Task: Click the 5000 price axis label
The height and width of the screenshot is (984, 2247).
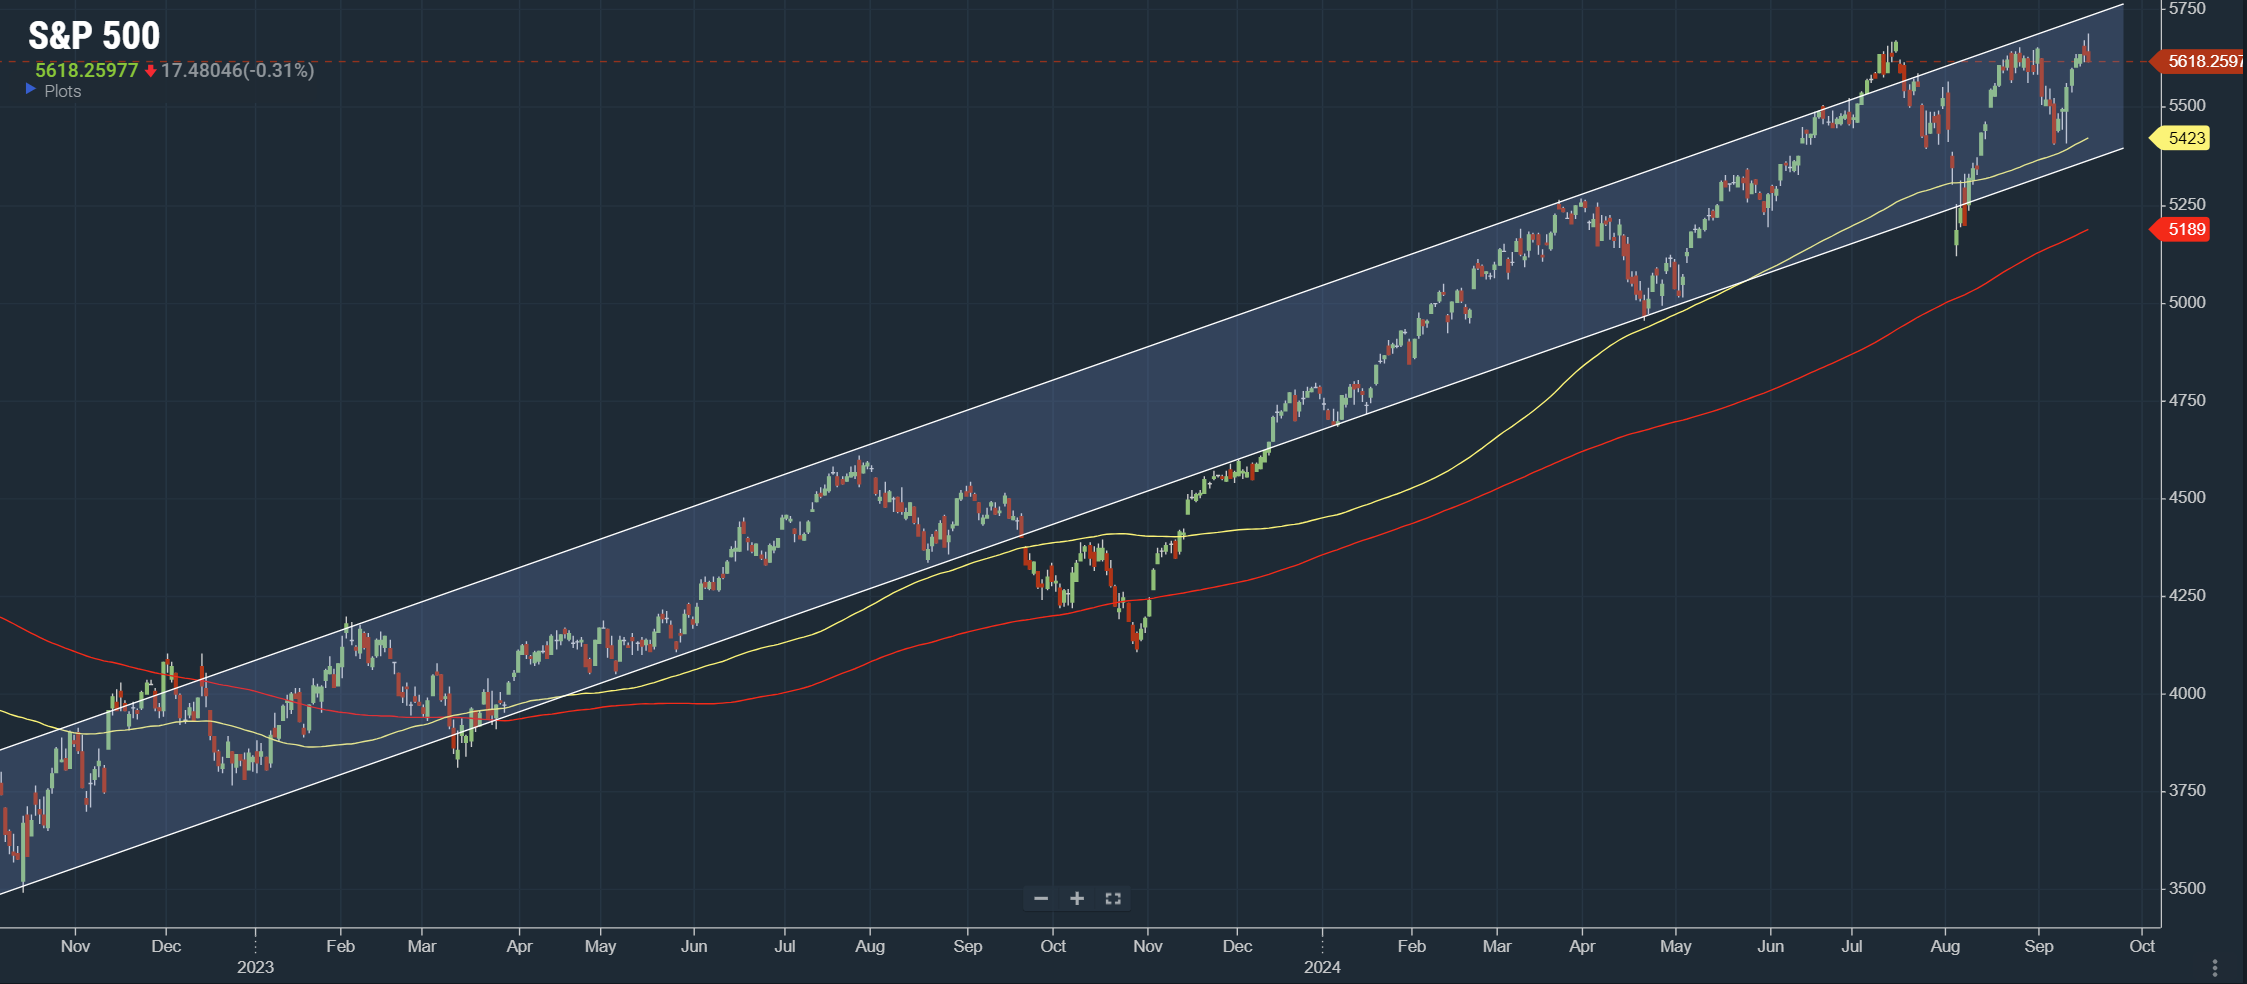Action: [x=2187, y=302]
